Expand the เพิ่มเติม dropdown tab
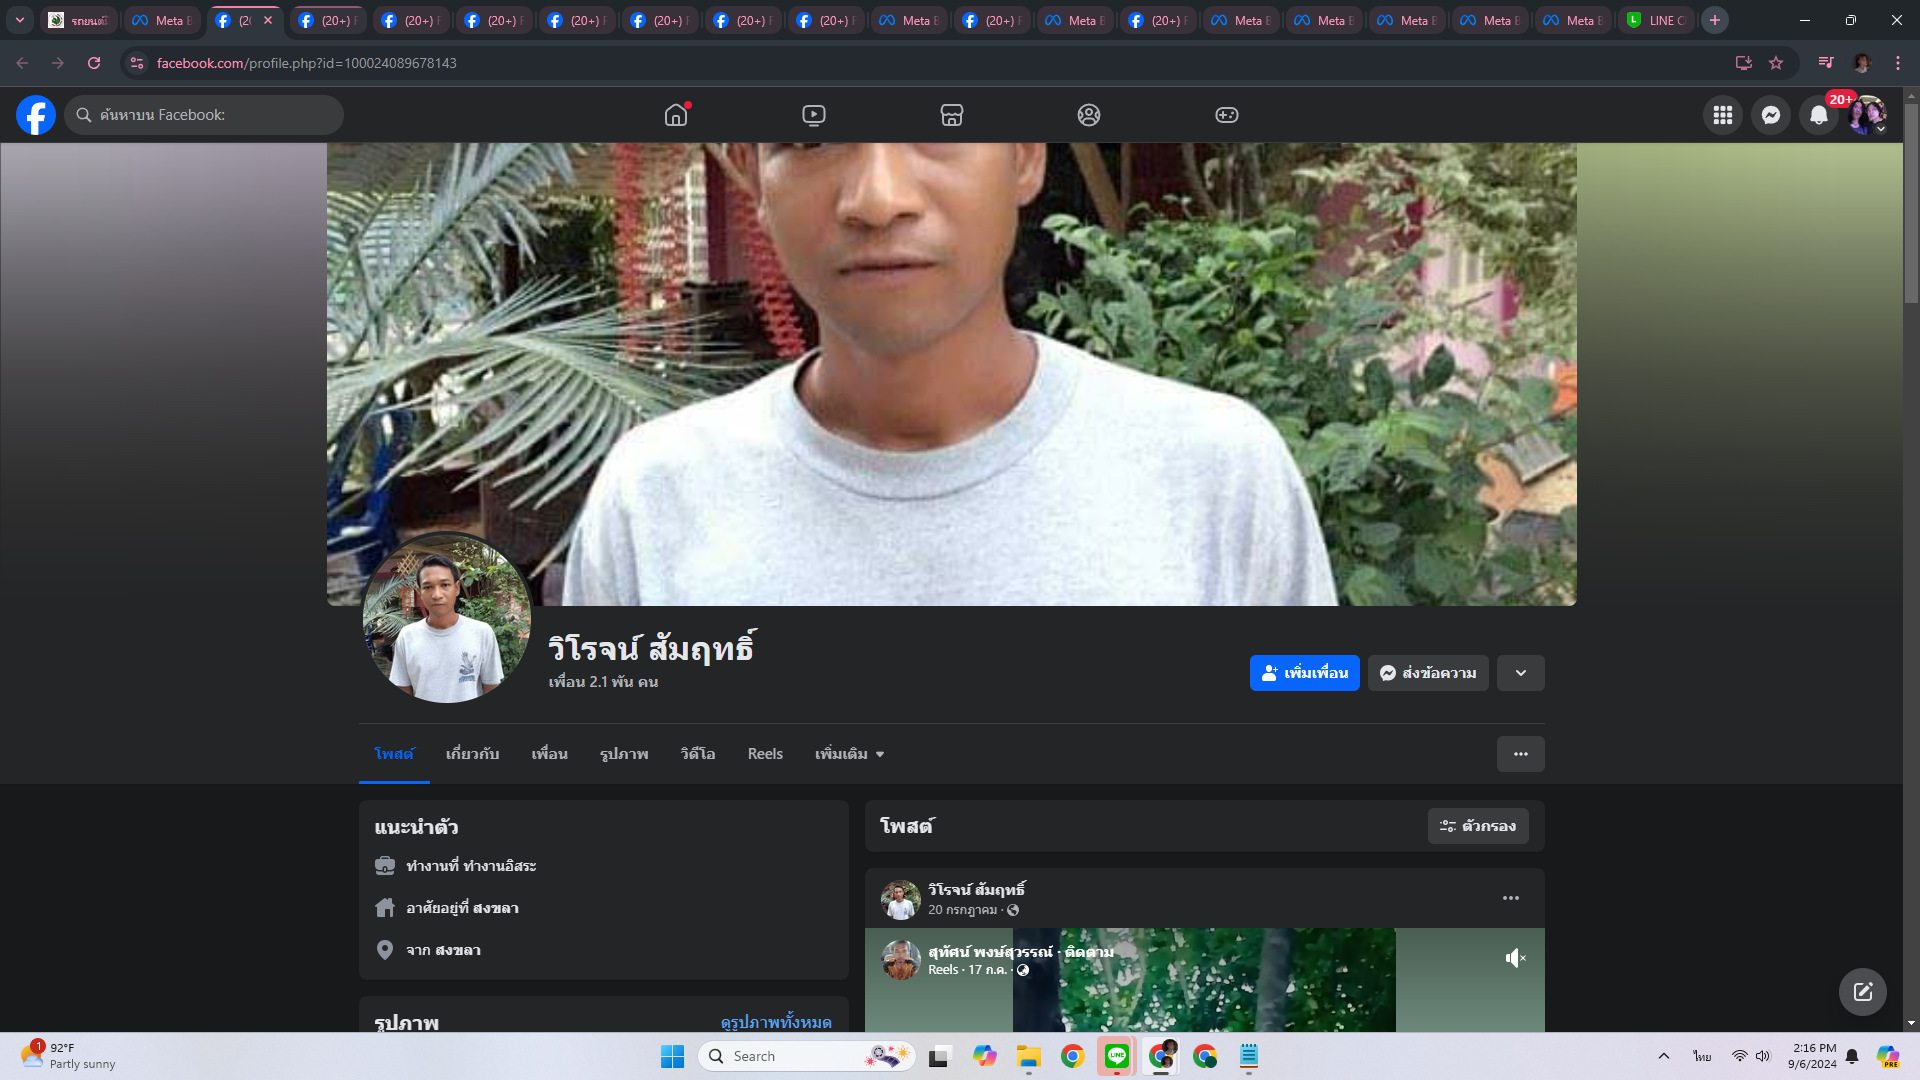1920x1080 pixels. coord(849,754)
